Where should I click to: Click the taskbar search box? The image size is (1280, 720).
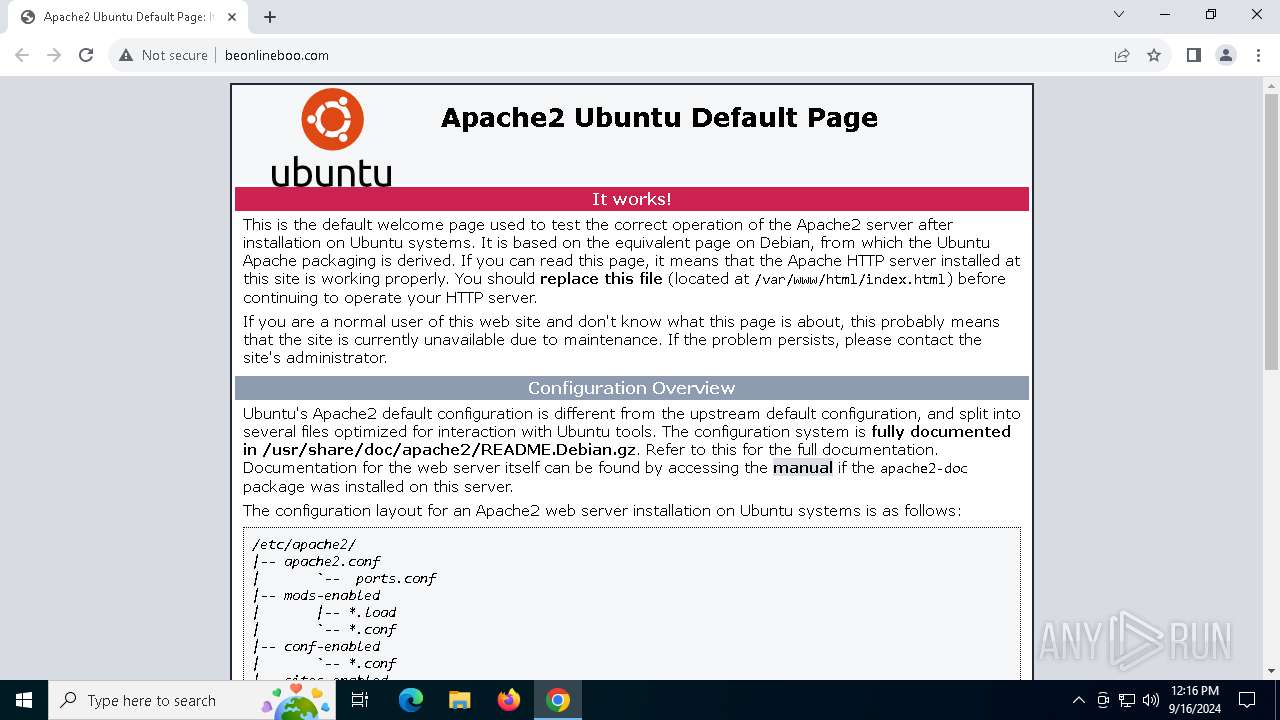[x=192, y=700]
